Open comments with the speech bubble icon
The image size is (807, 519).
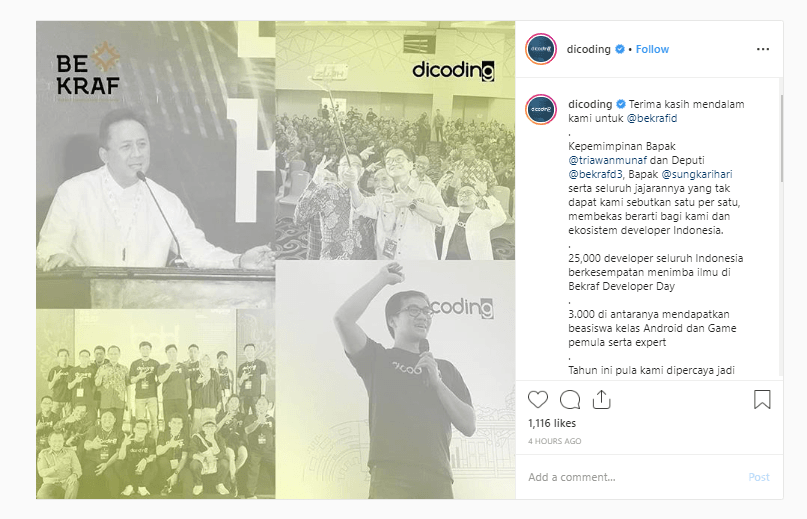tap(570, 400)
